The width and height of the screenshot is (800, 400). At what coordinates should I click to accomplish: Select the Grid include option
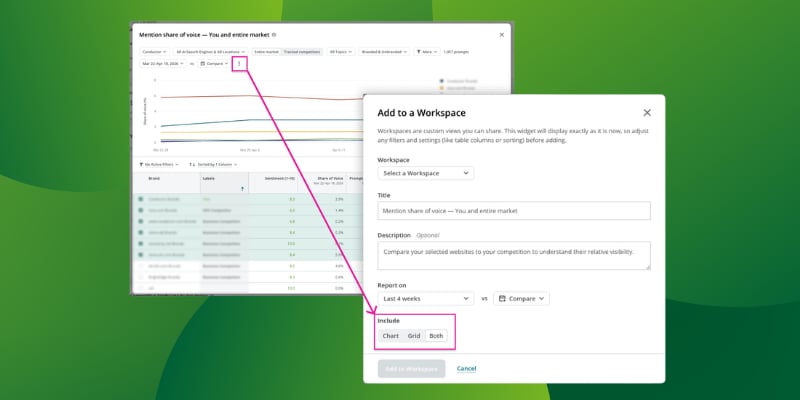pos(414,336)
